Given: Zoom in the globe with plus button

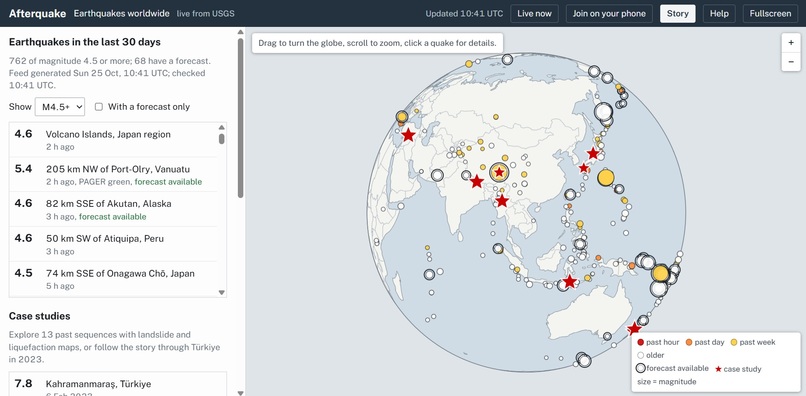Looking at the screenshot, I should click(791, 43).
